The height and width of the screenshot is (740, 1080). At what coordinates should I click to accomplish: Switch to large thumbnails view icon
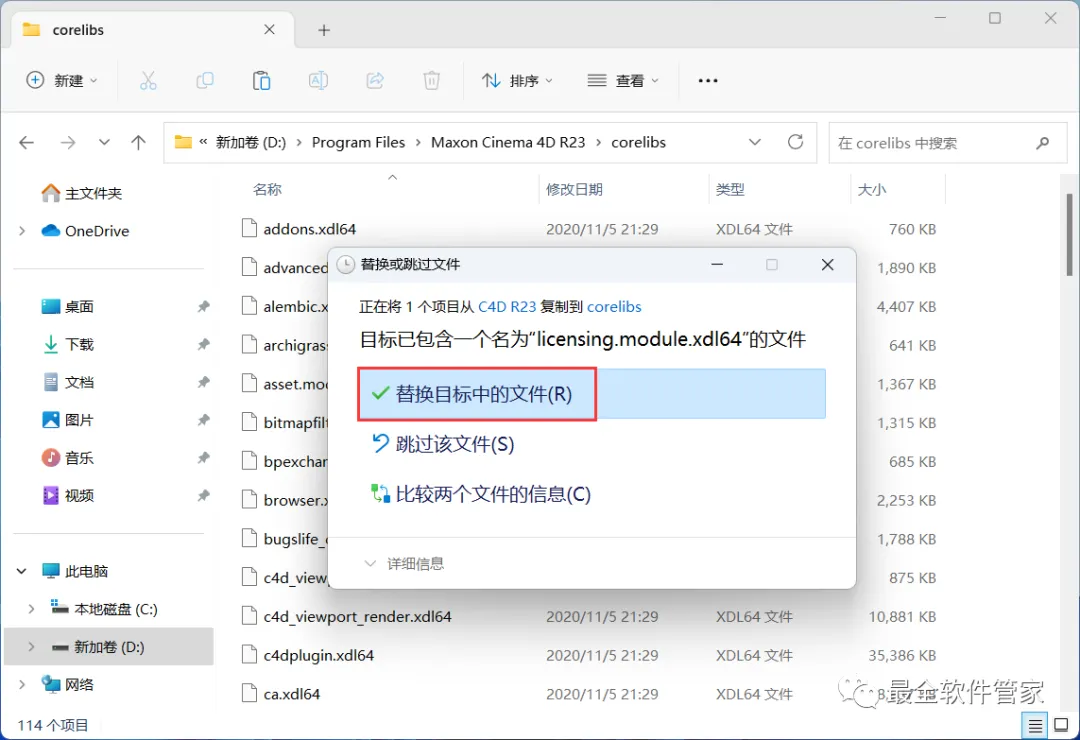[1061, 726]
